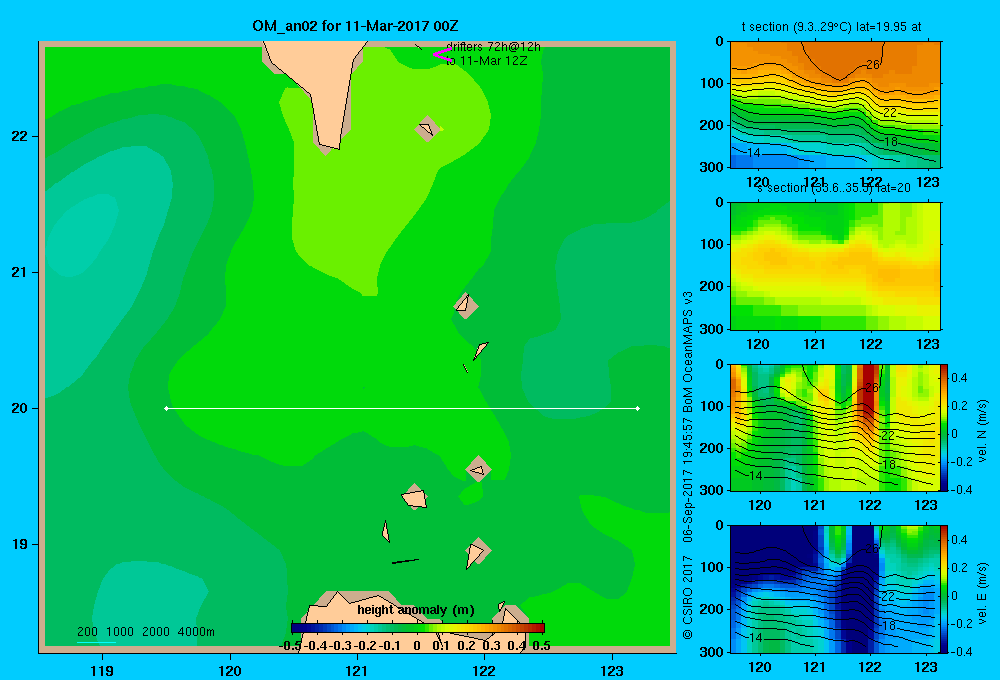Screen dimensions: 1000x680
Task: Click the '0.4' tick on the vel. N scale
Action: pyautogui.click(x=959, y=378)
